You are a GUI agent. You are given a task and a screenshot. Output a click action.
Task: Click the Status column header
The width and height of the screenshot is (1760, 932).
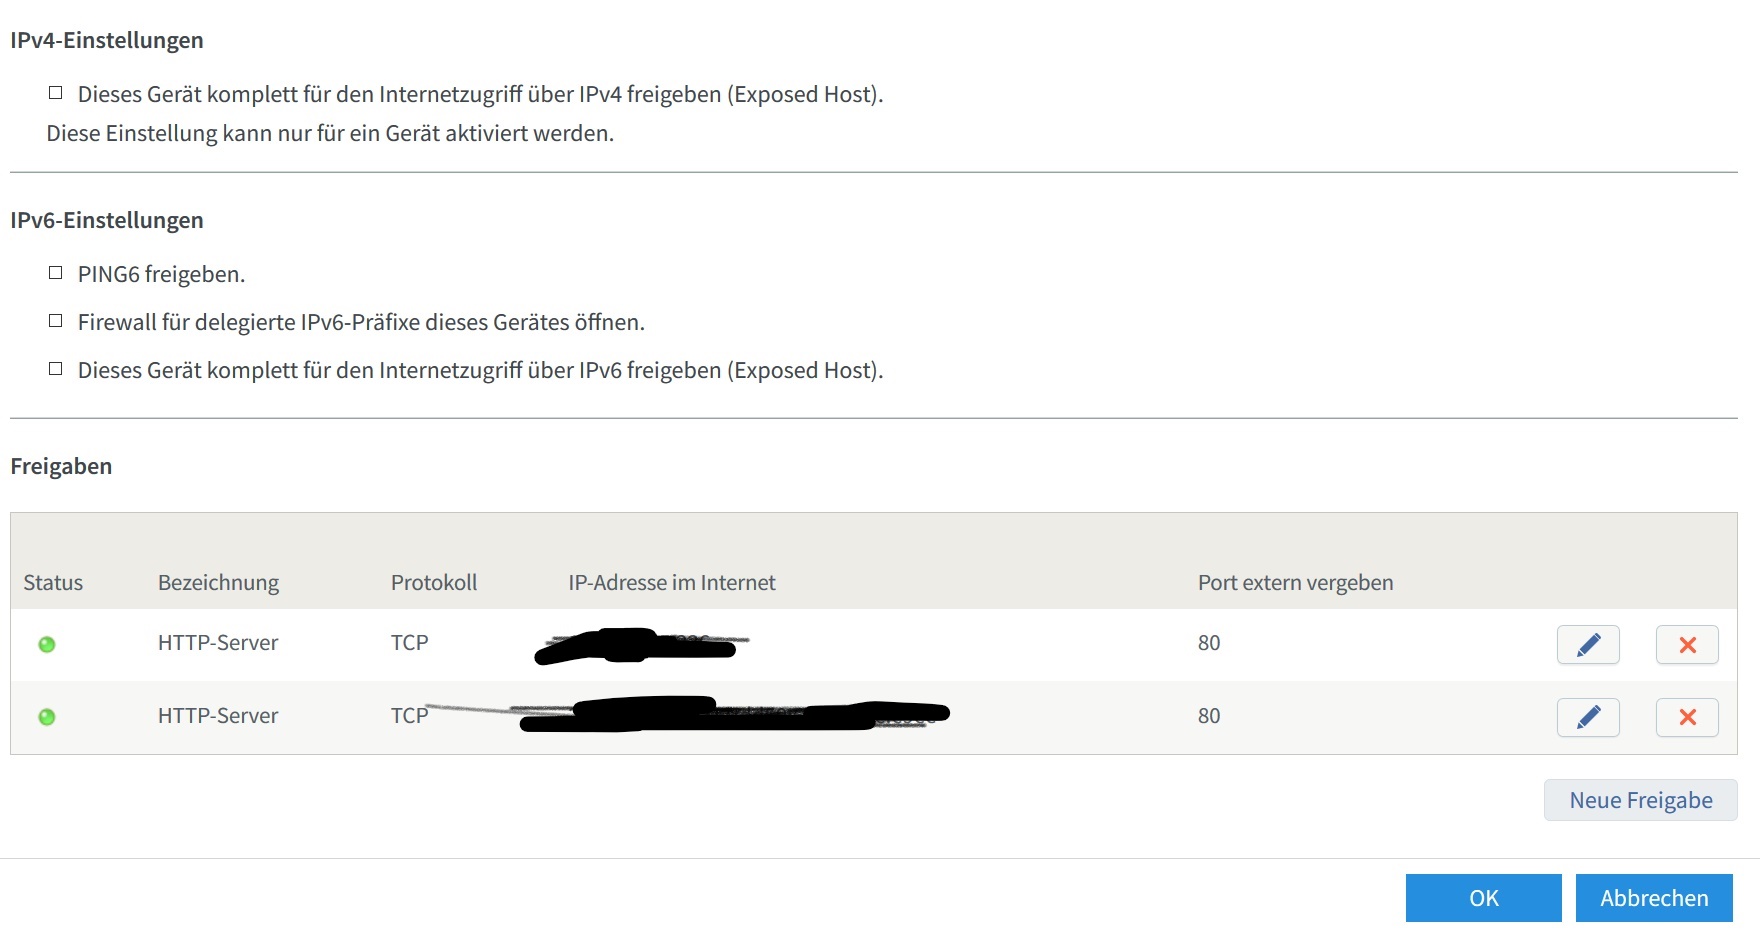click(x=53, y=583)
